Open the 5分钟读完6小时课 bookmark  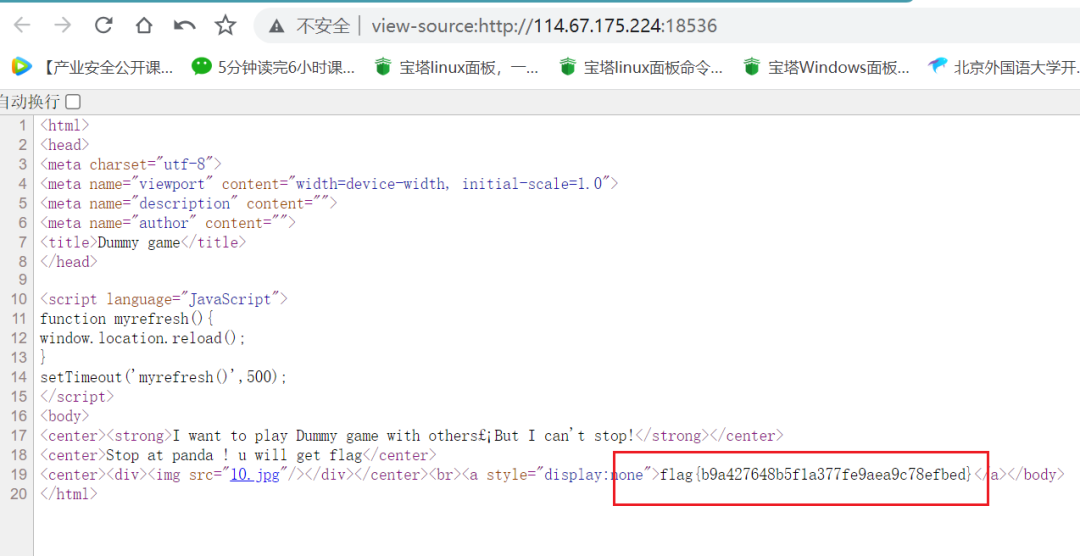[x=273, y=67]
